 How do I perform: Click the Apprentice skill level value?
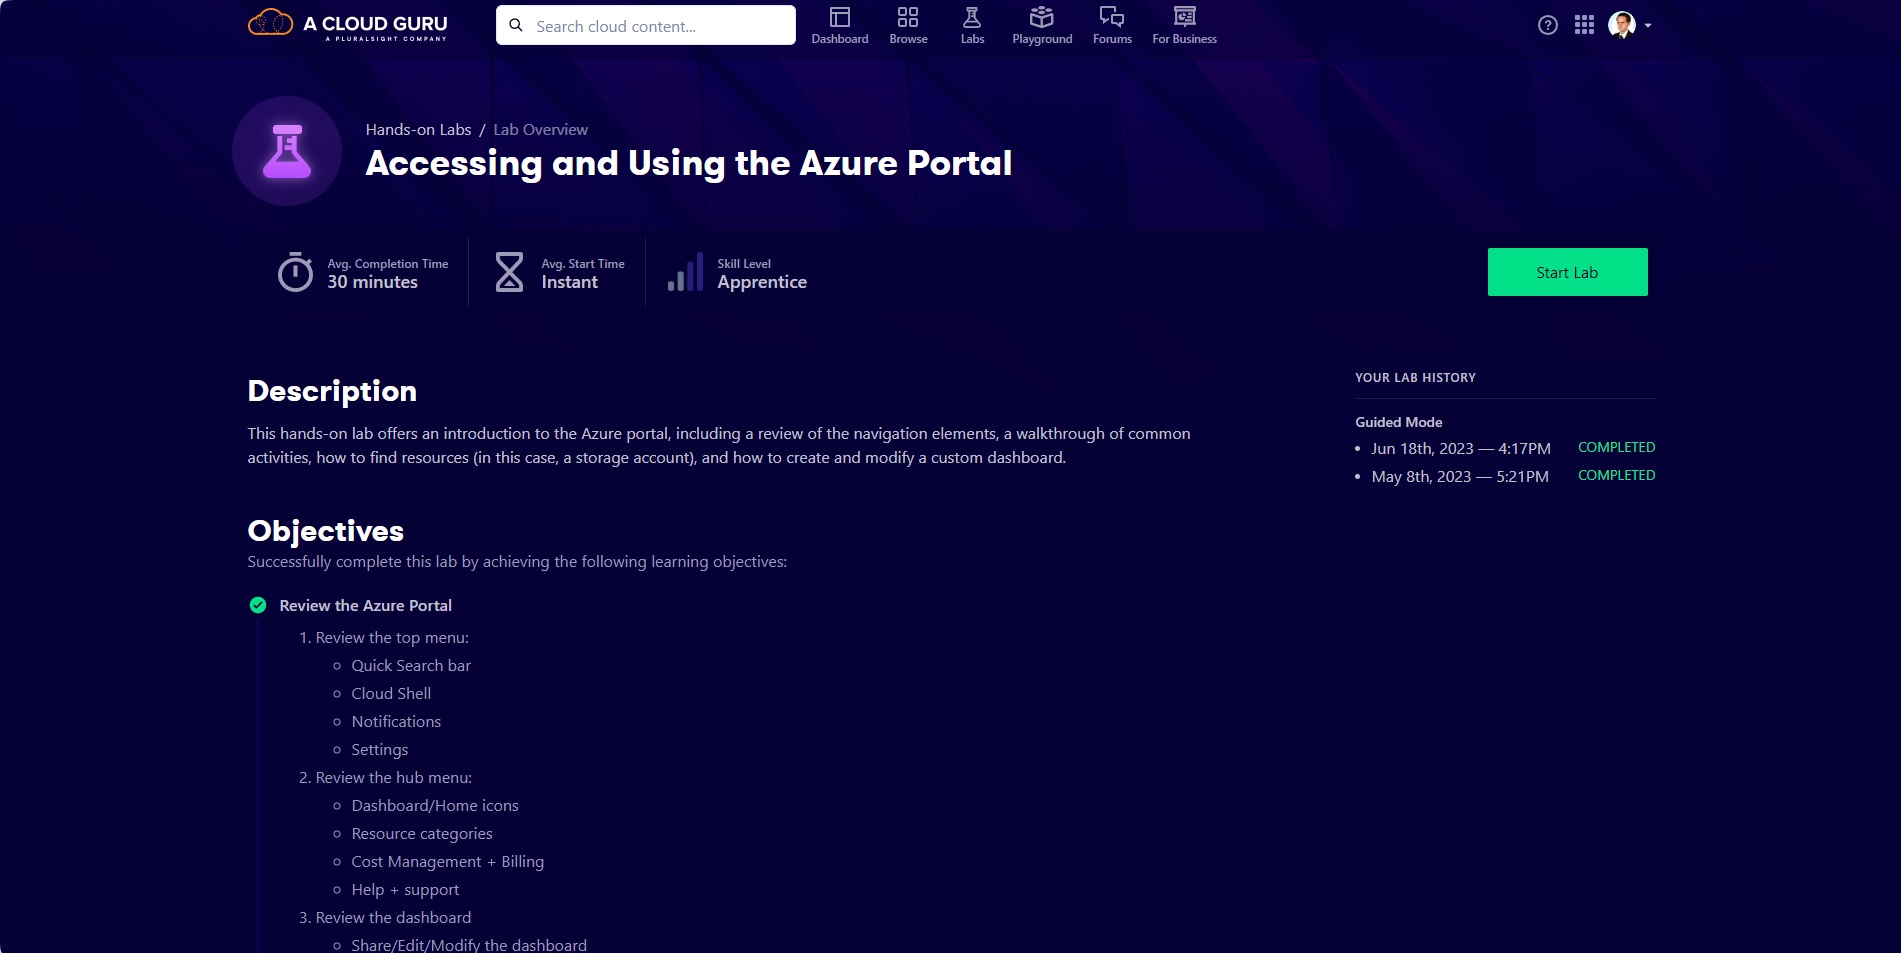click(x=762, y=282)
